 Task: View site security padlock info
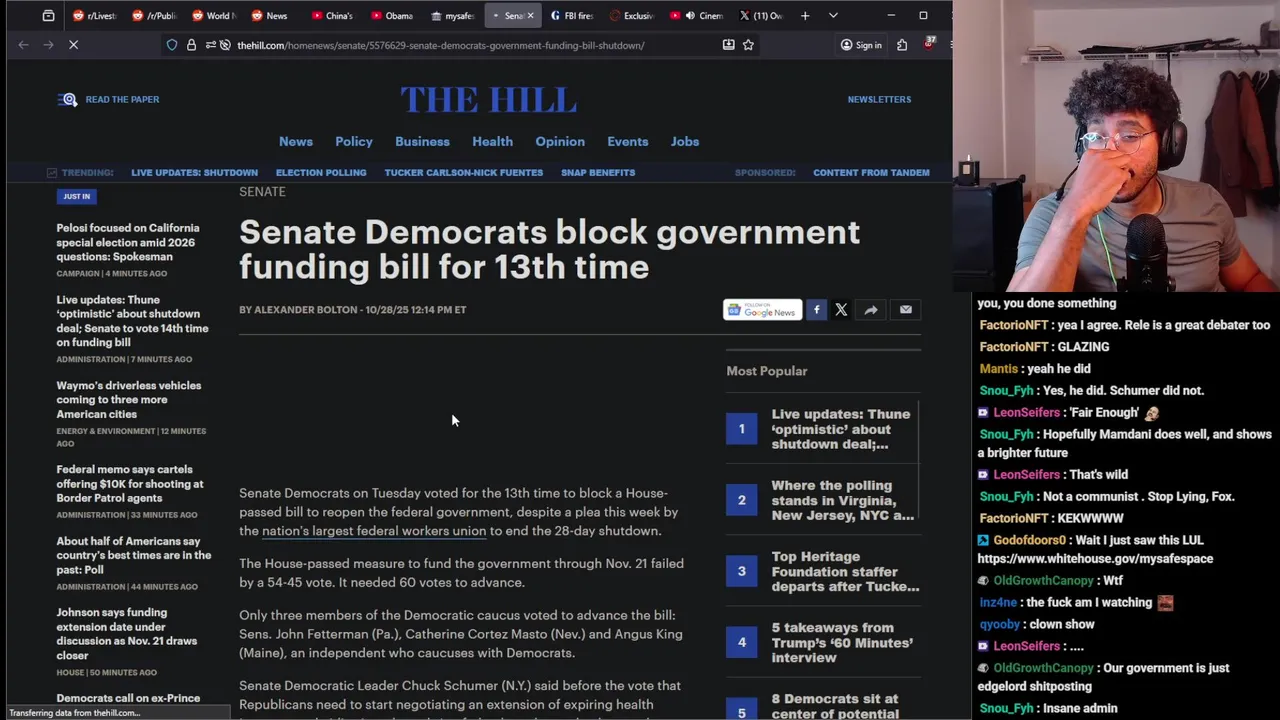point(191,45)
